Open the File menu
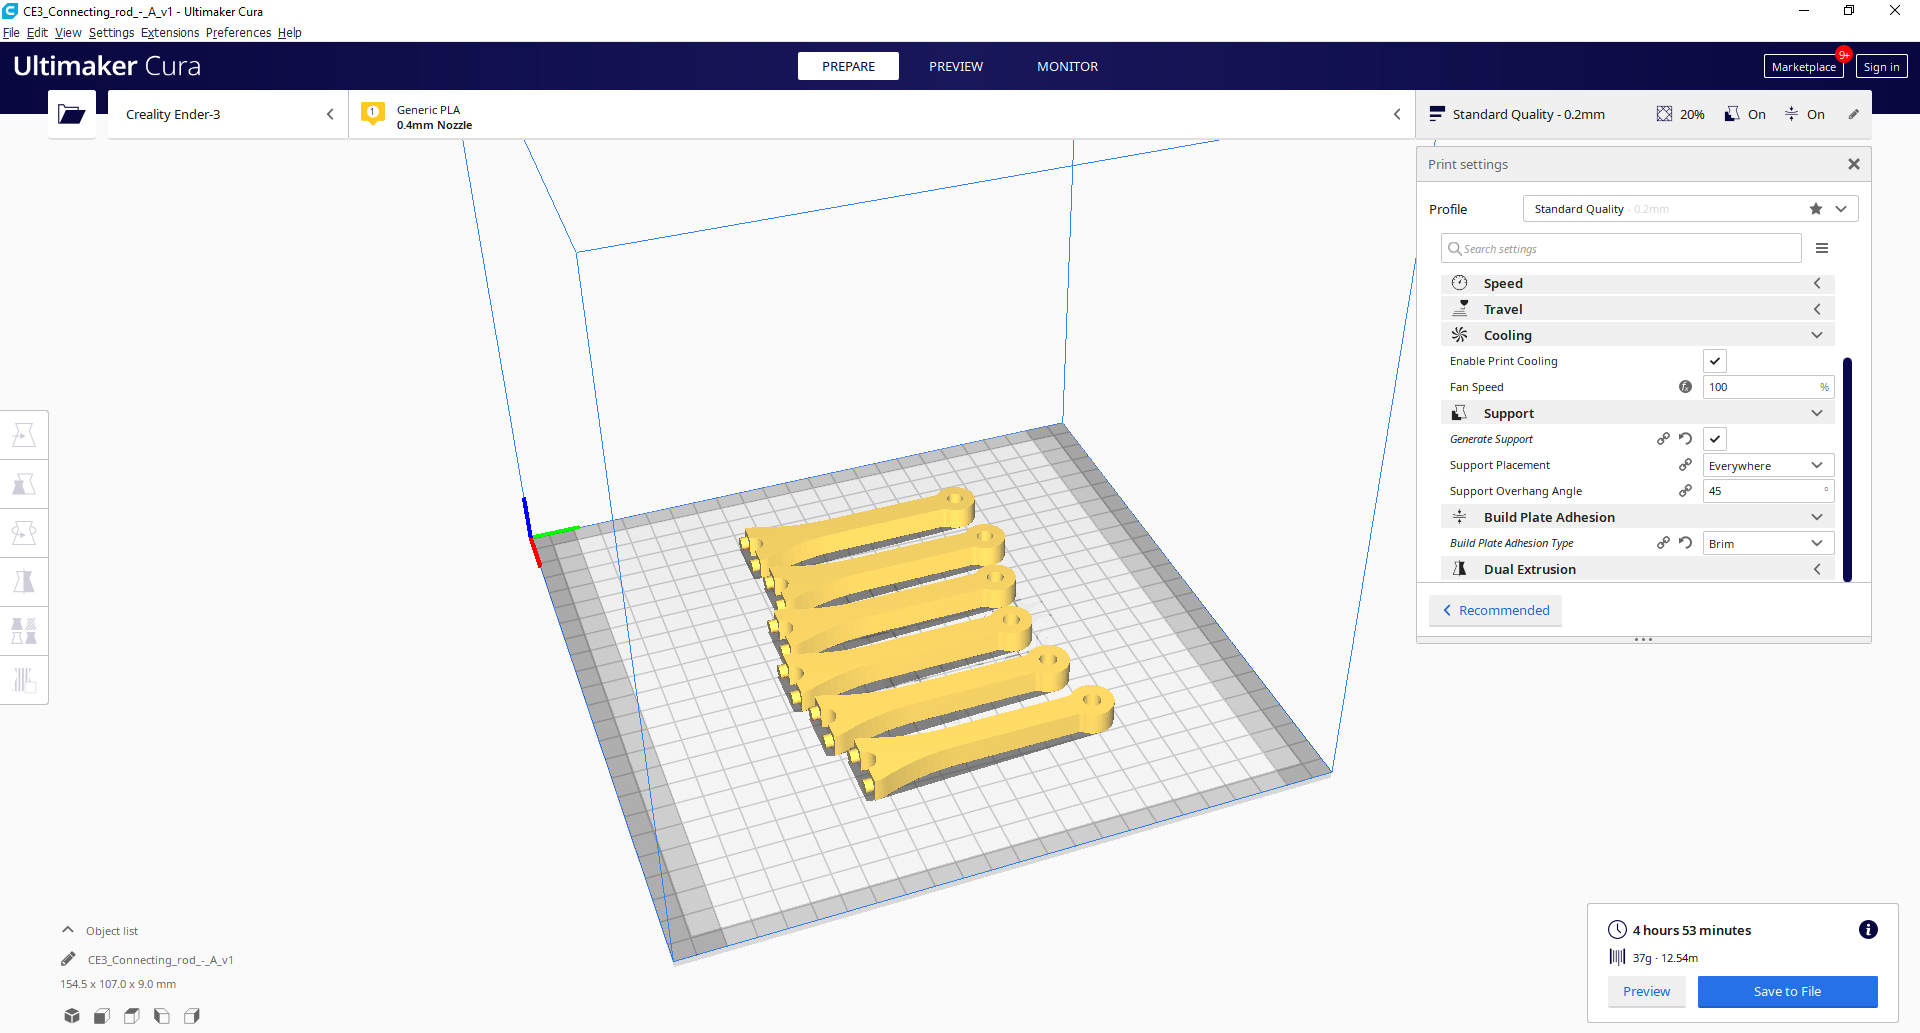This screenshot has width=1920, height=1033. click(11, 33)
